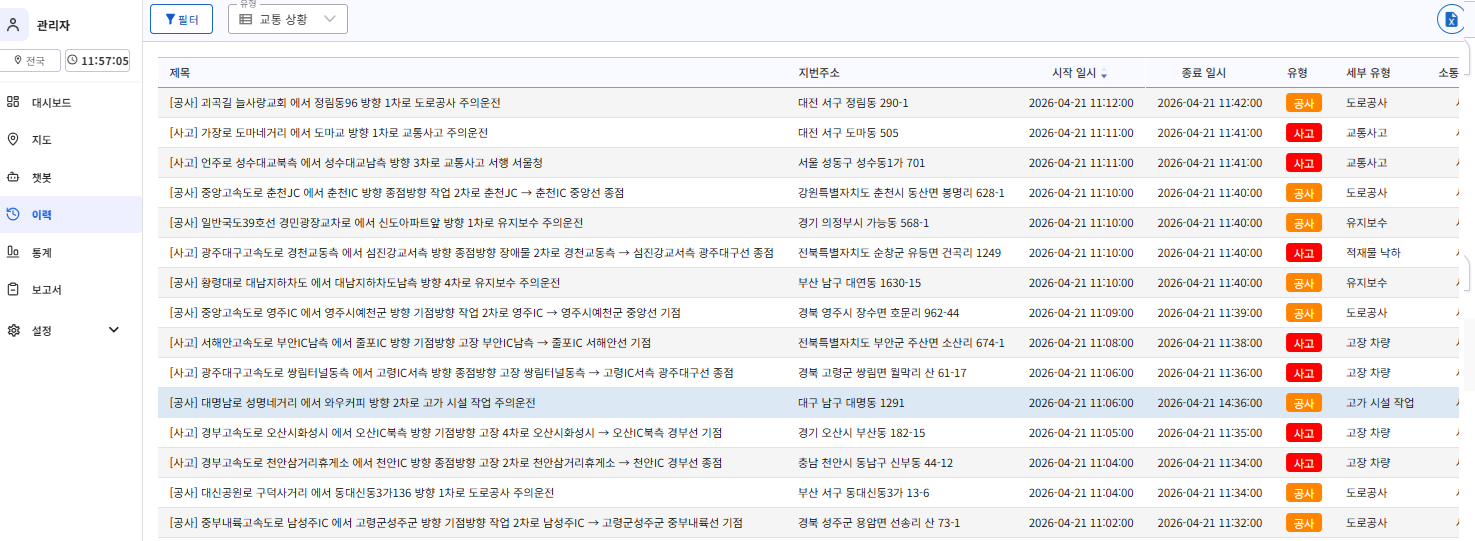Click the Excel export icon

[1450, 19]
